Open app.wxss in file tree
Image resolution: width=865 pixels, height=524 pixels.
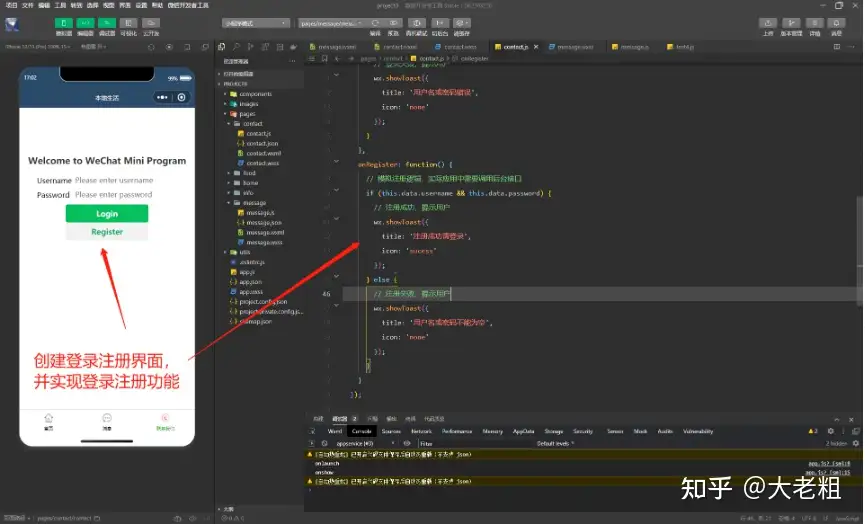[247, 292]
